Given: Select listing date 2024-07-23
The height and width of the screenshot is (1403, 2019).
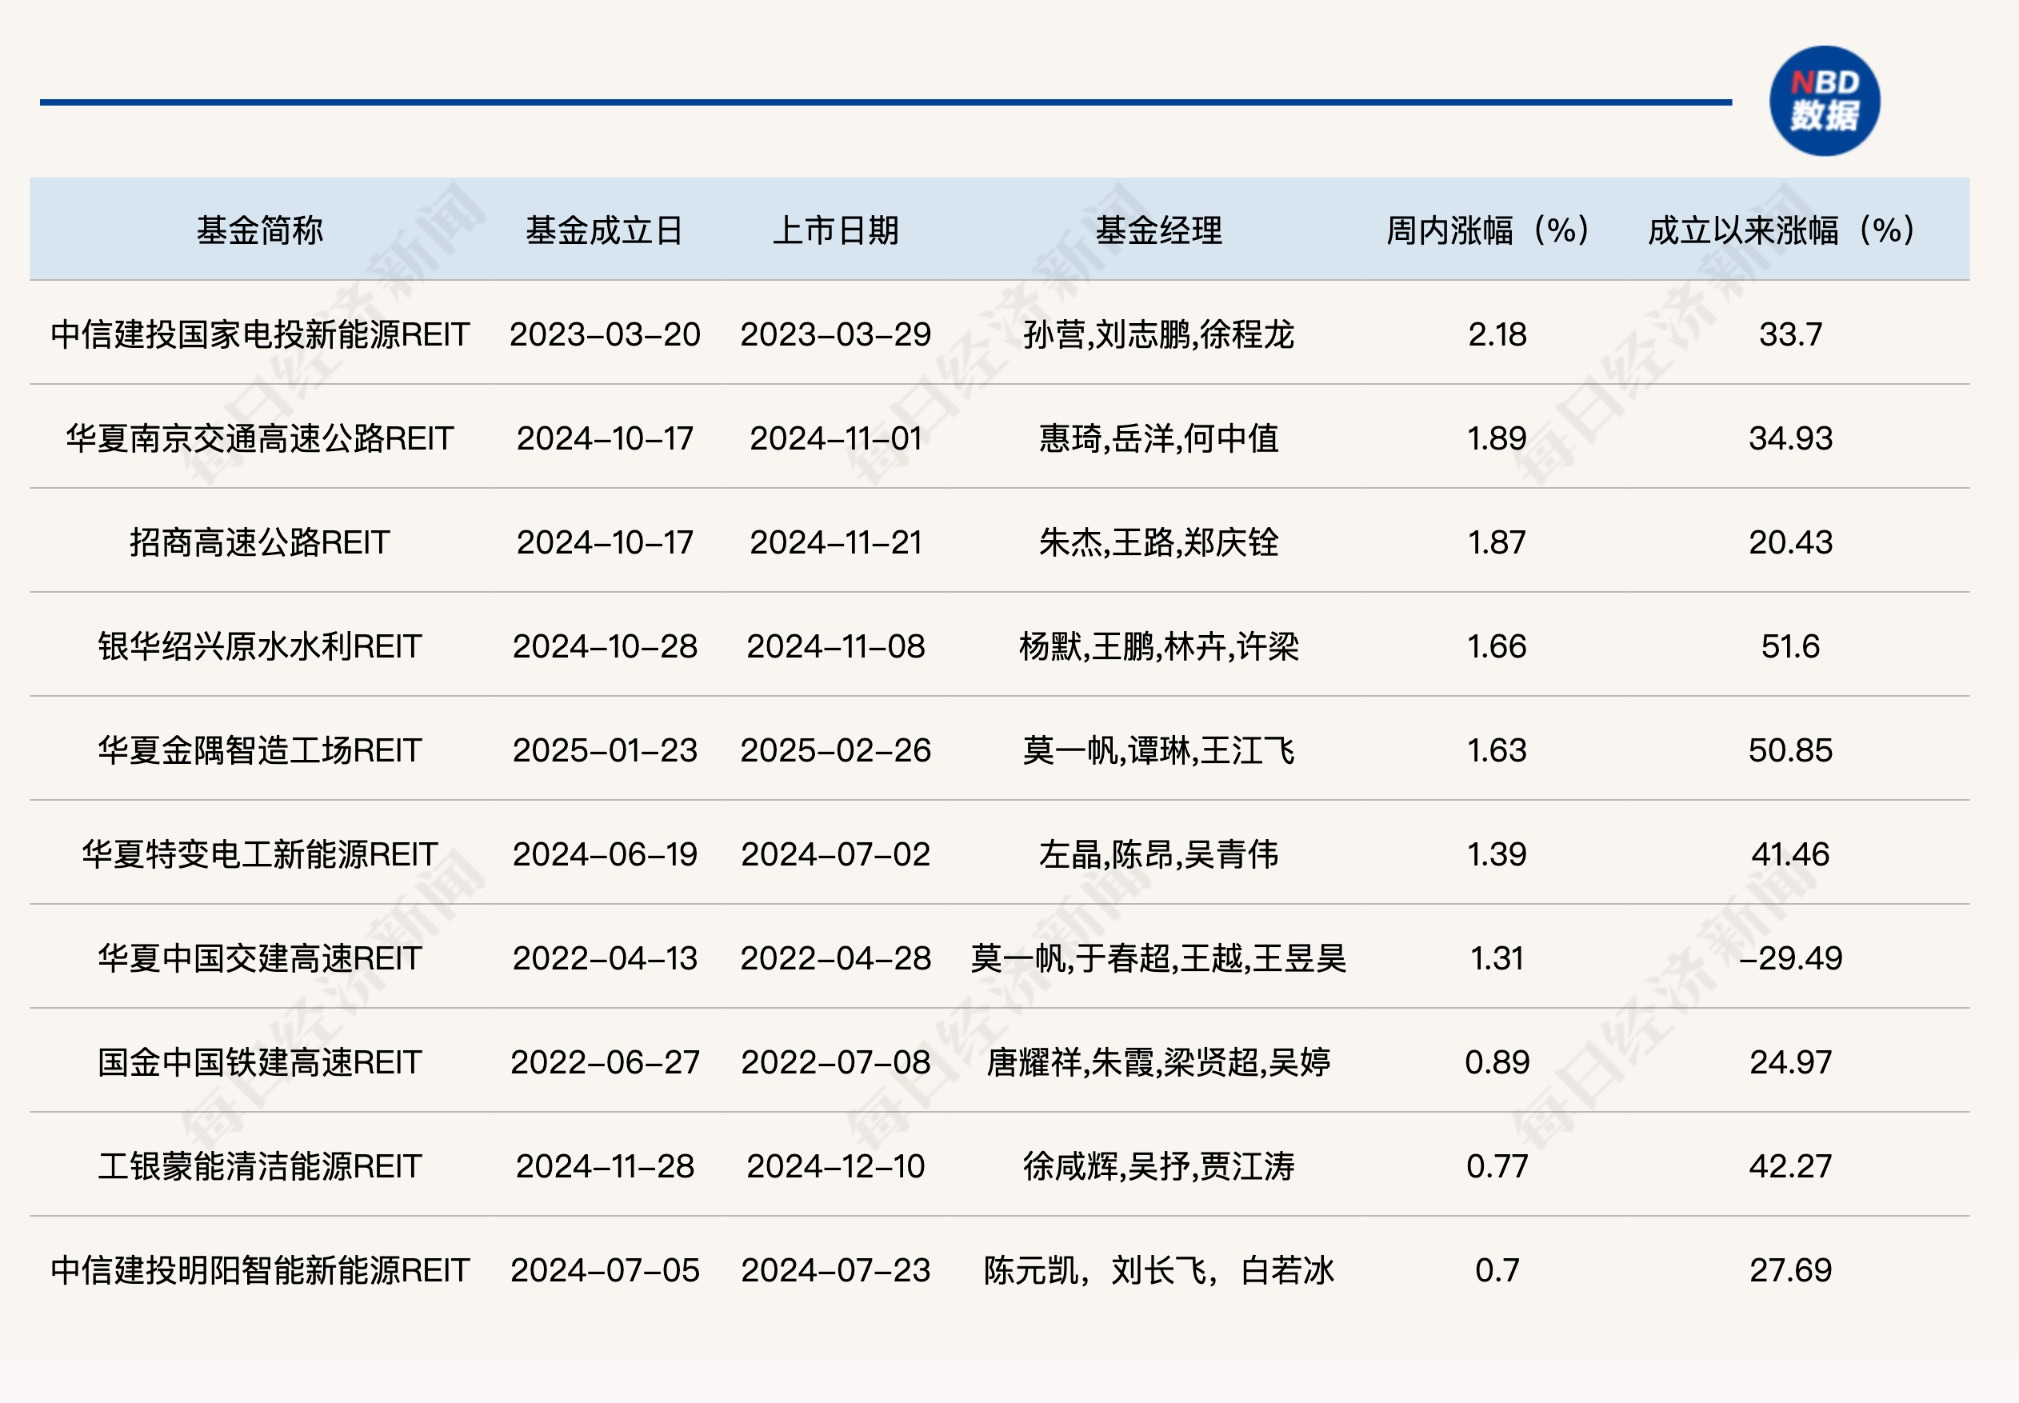Looking at the screenshot, I should [x=836, y=1270].
